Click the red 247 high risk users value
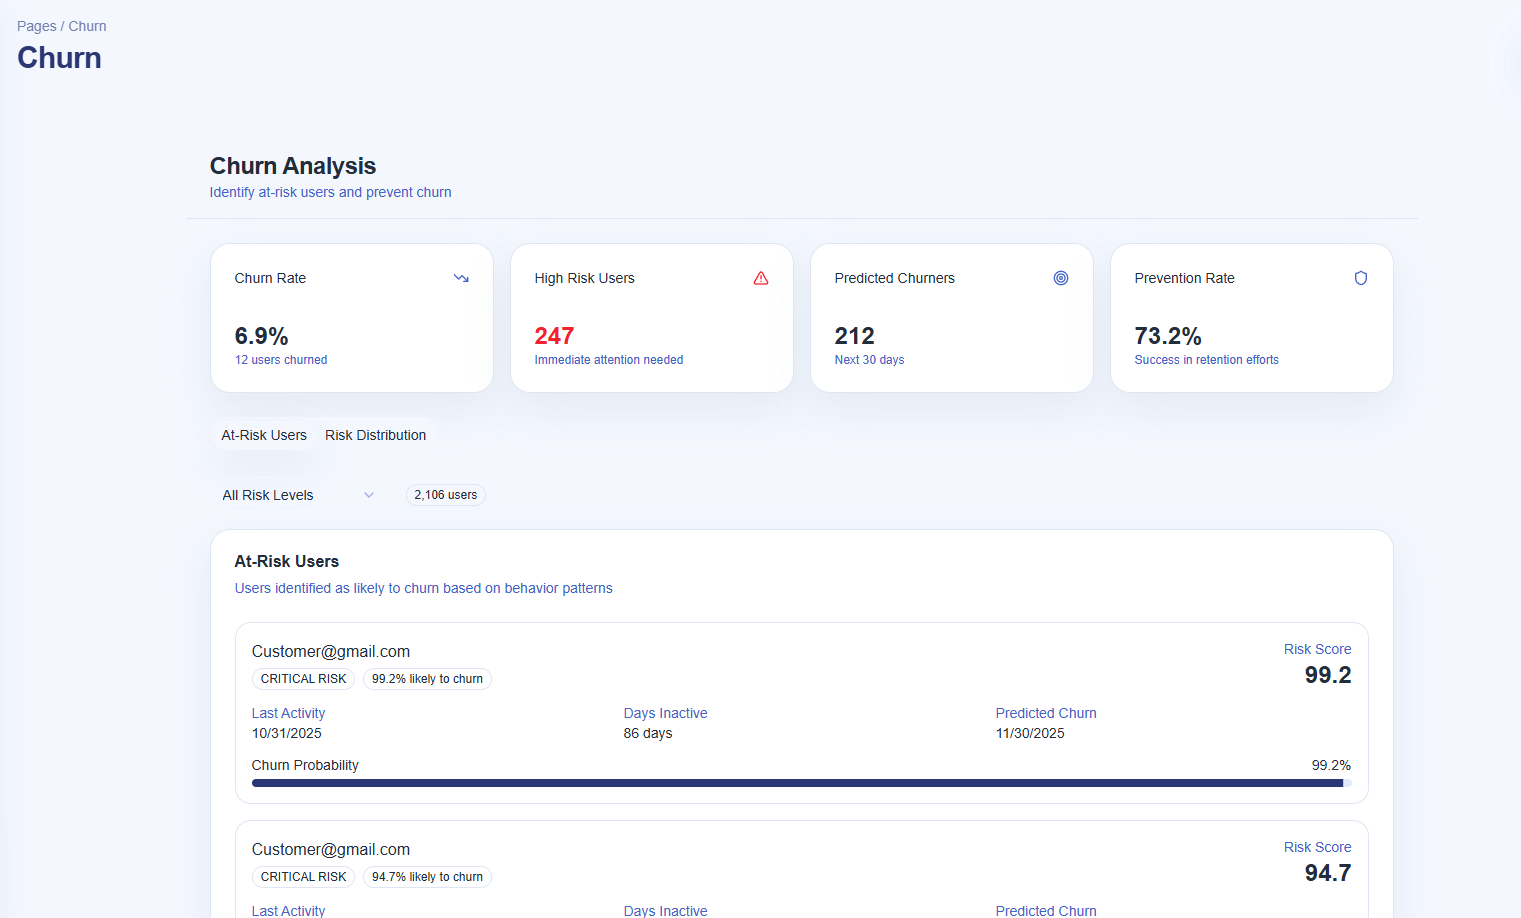 coord(554,336)
